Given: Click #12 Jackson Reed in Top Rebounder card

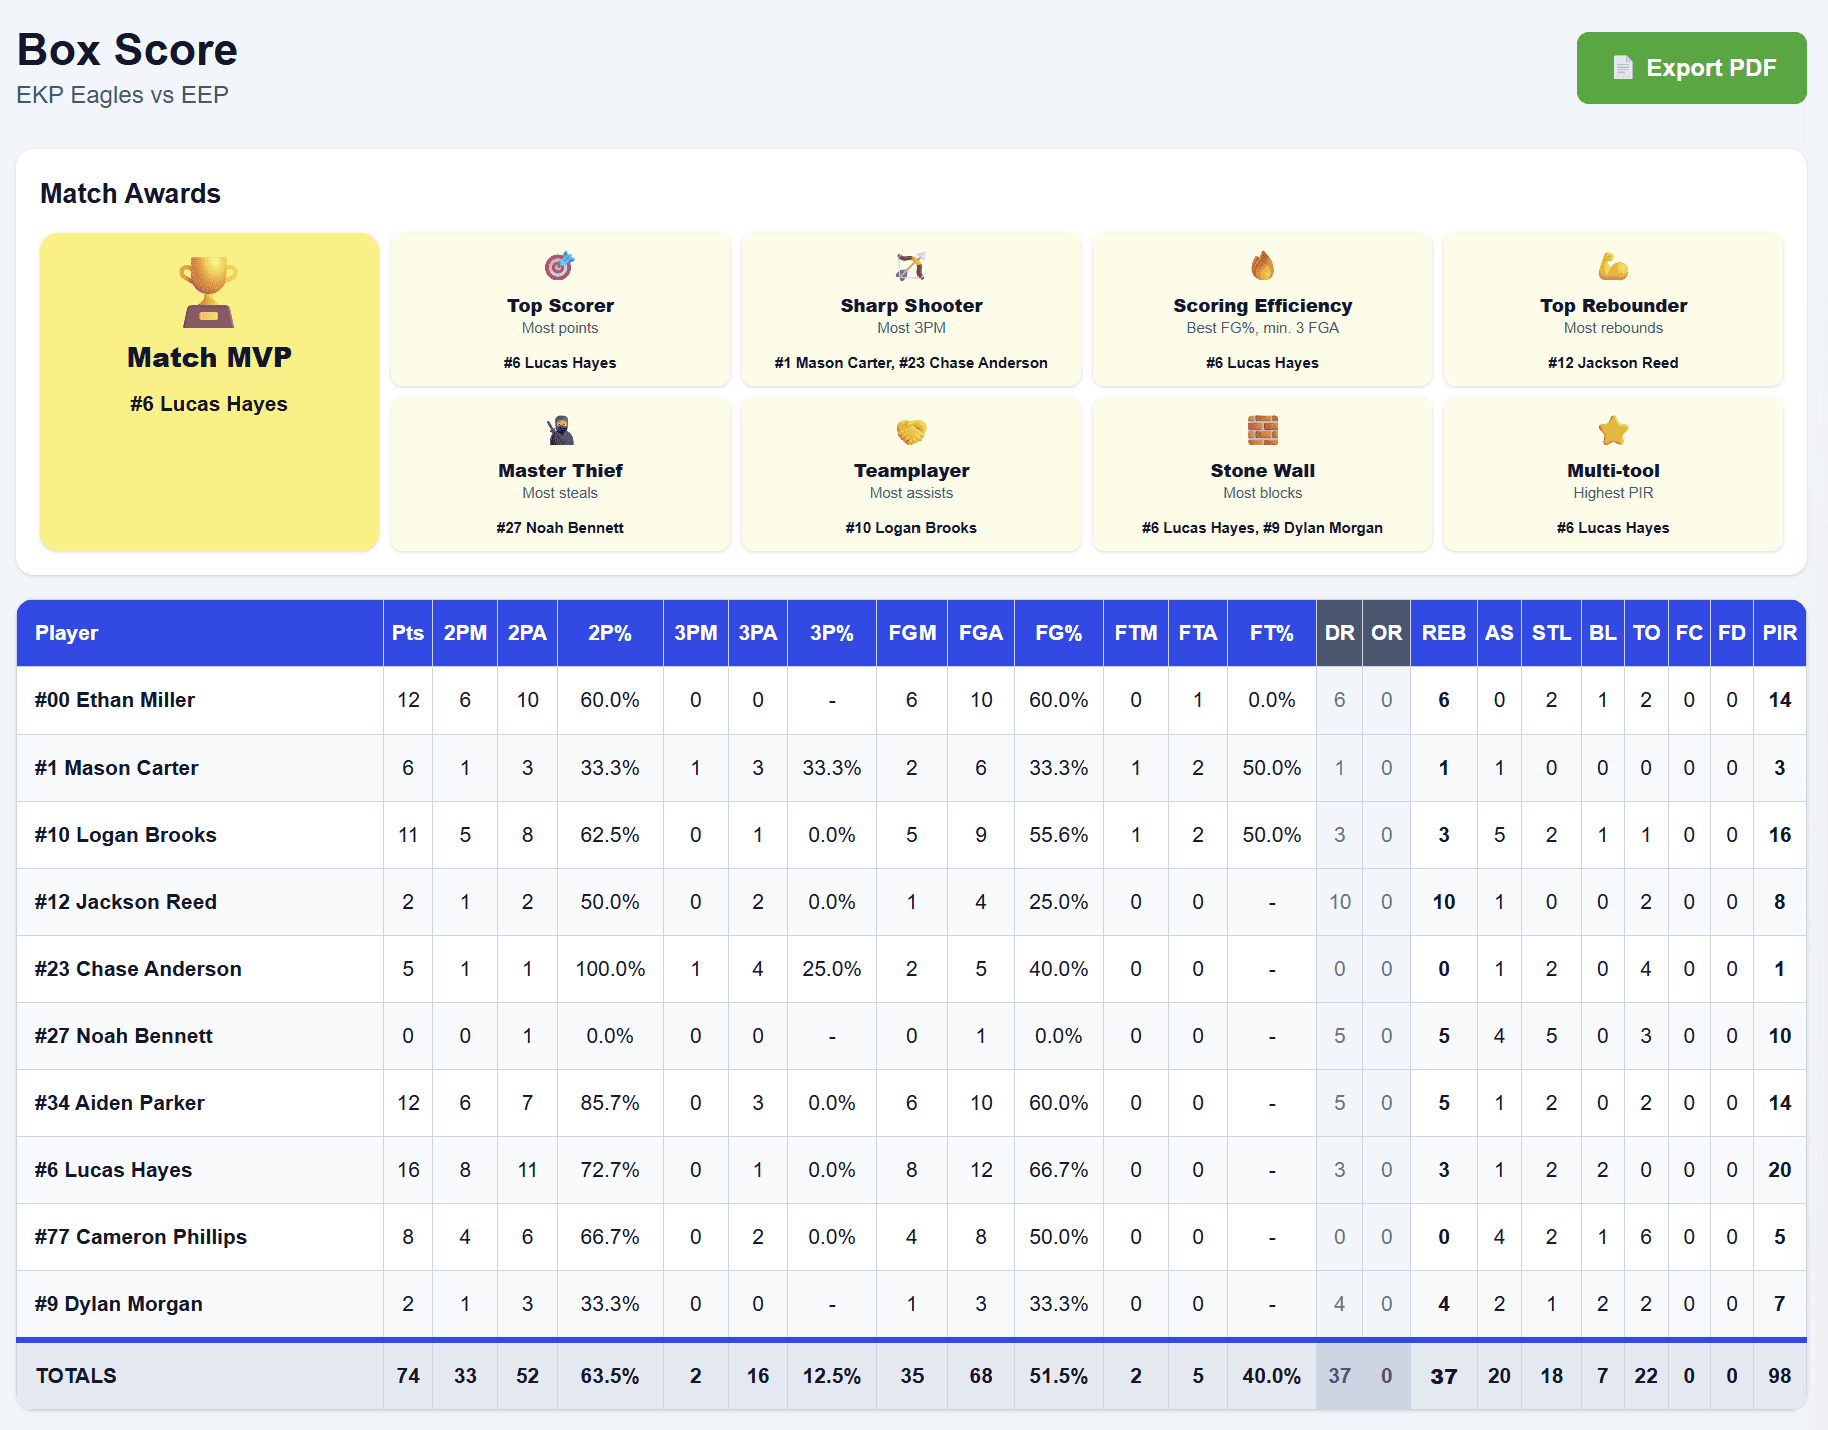Looking at the screenshot, I should point(1613,363).
